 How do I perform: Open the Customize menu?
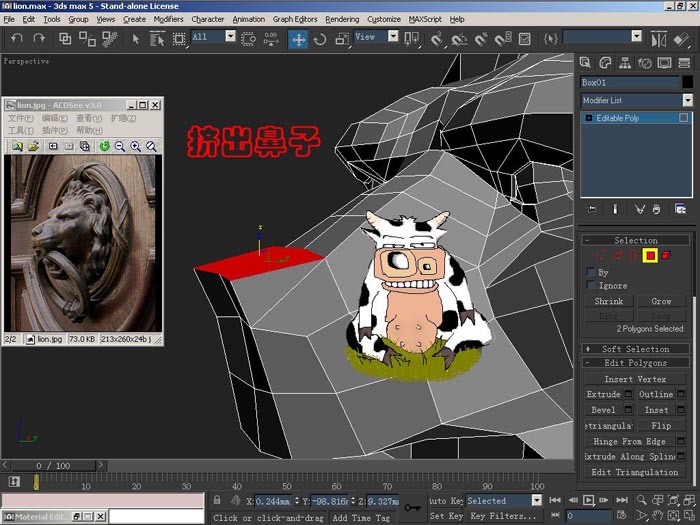click(383, 19)
